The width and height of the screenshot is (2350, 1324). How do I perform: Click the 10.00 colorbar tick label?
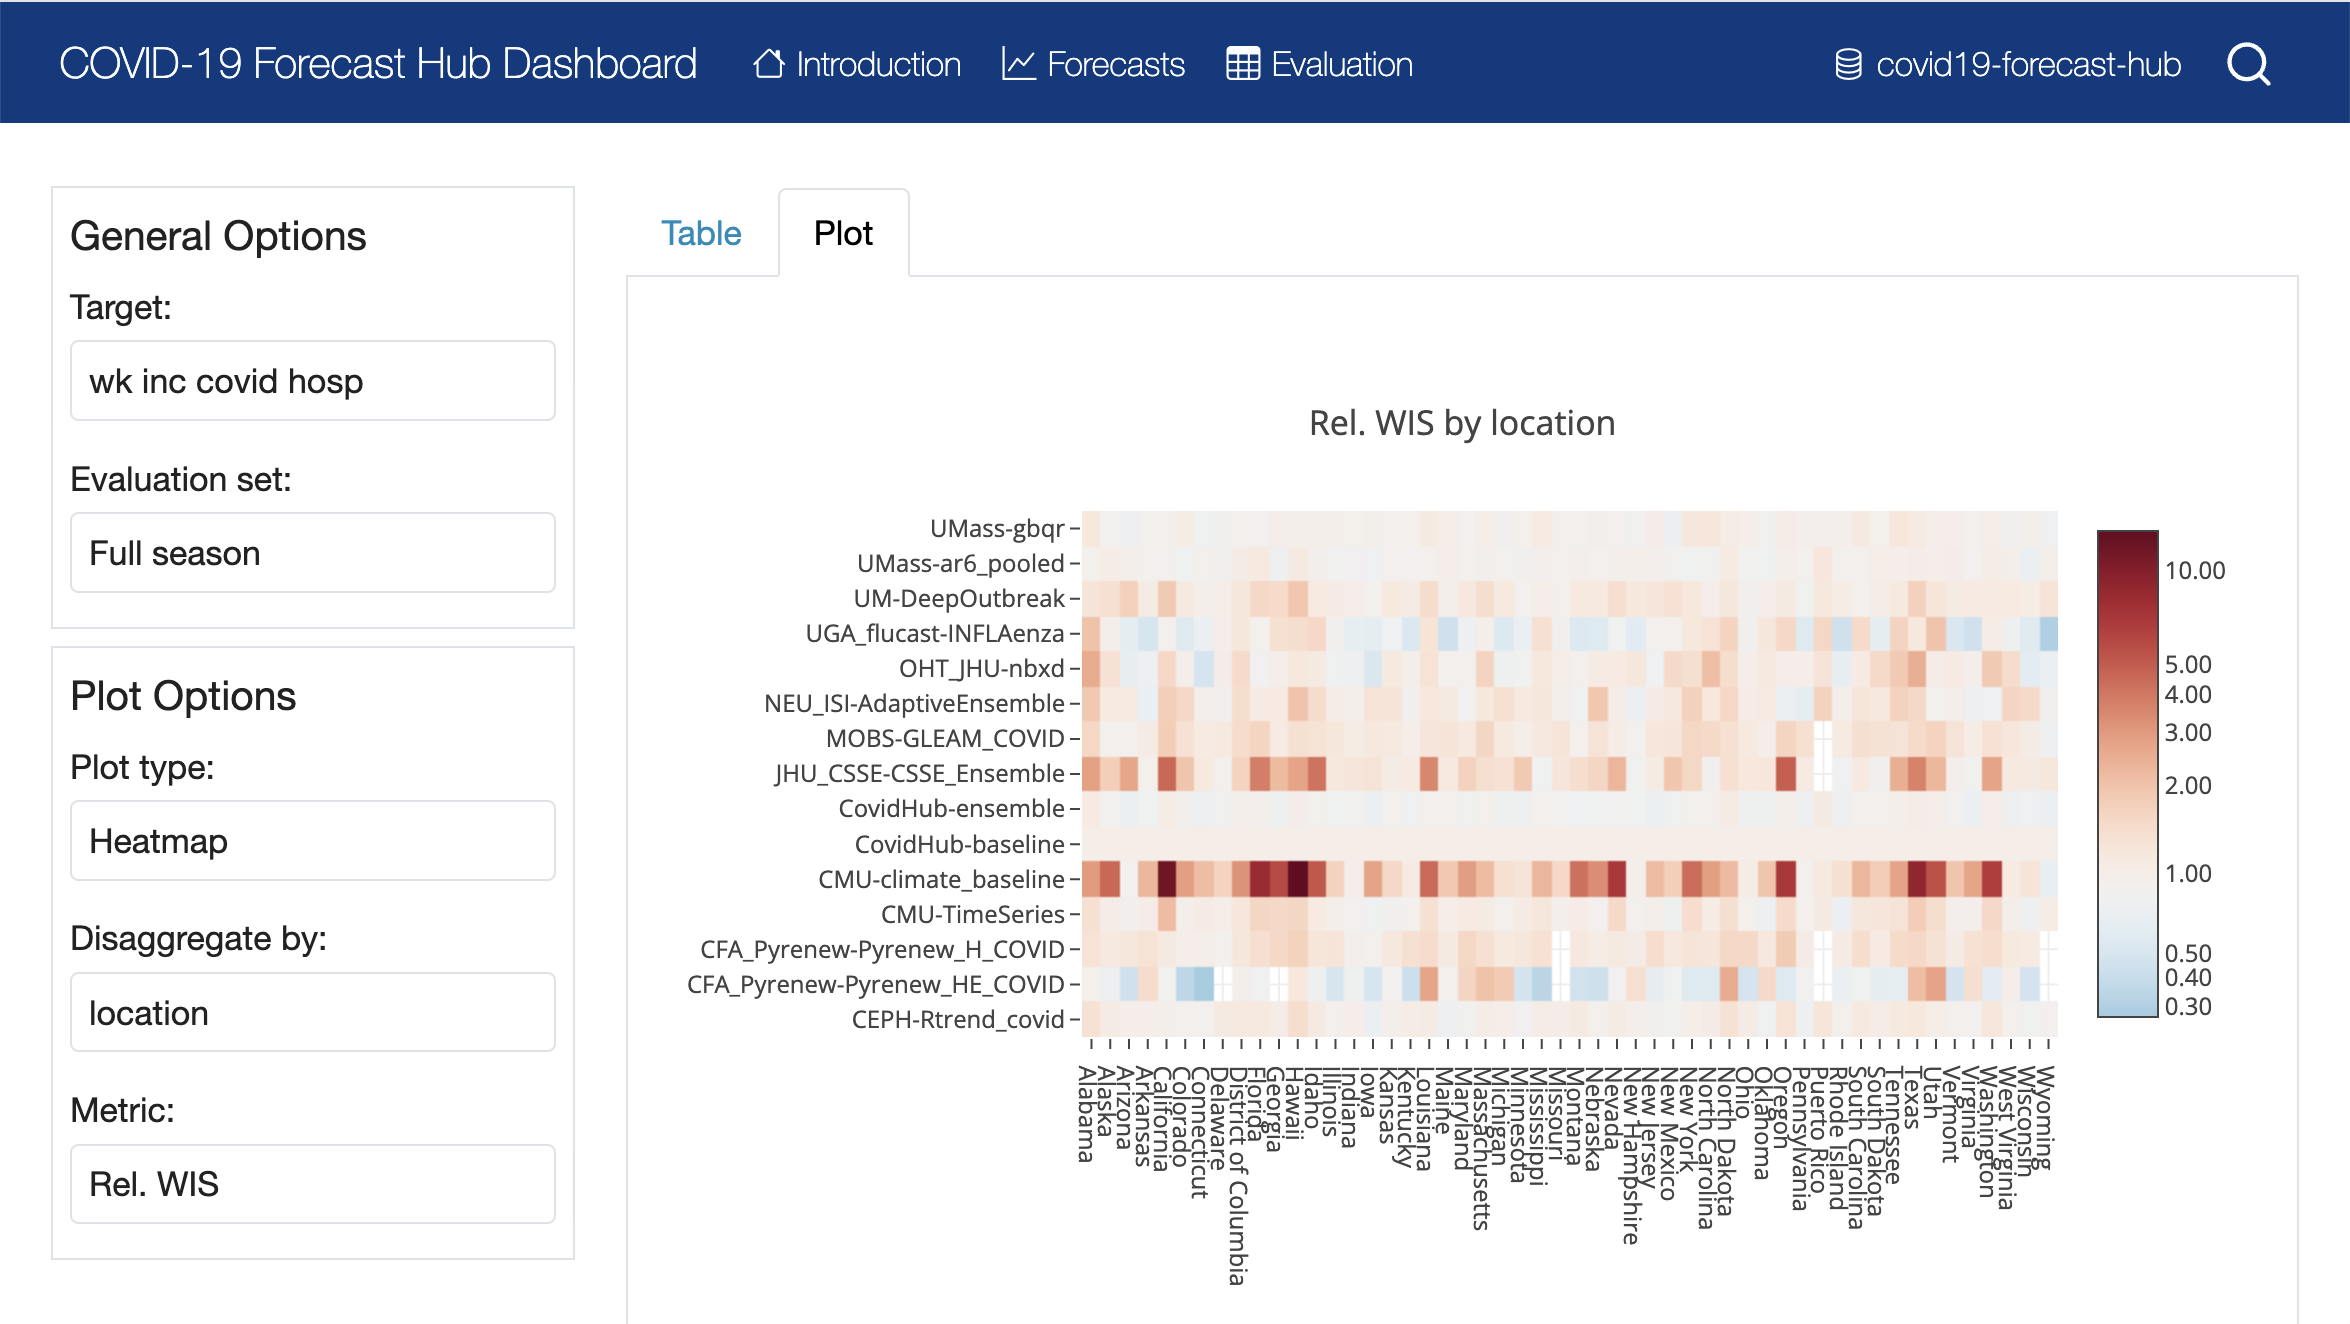click(x=2194, y=570)
